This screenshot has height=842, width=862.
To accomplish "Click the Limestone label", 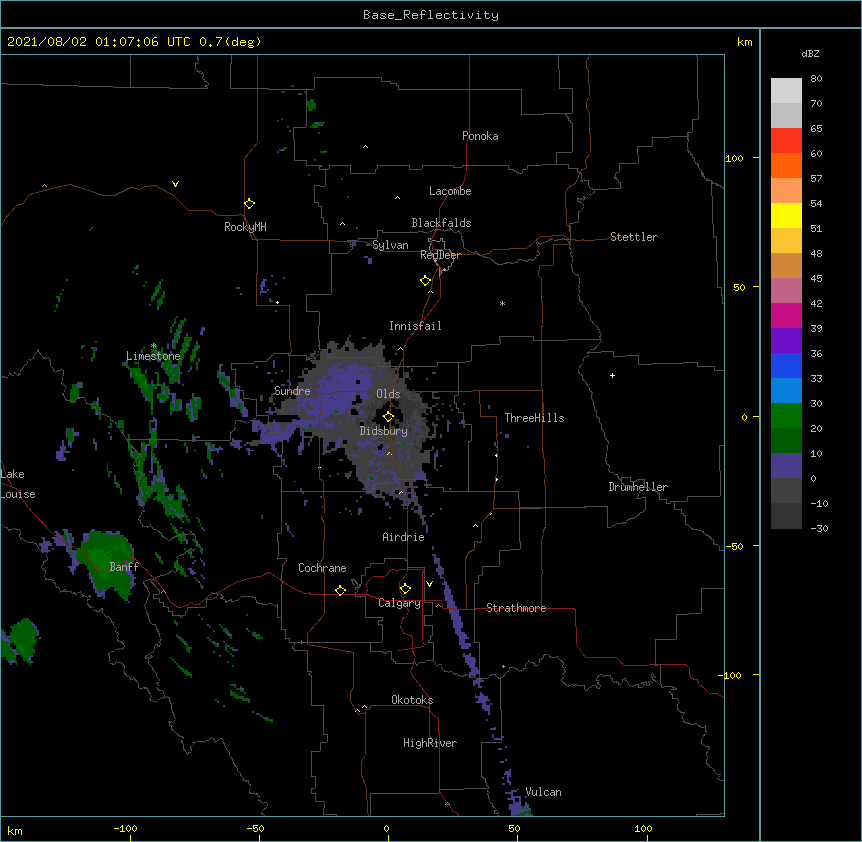I will pos(153,356).
